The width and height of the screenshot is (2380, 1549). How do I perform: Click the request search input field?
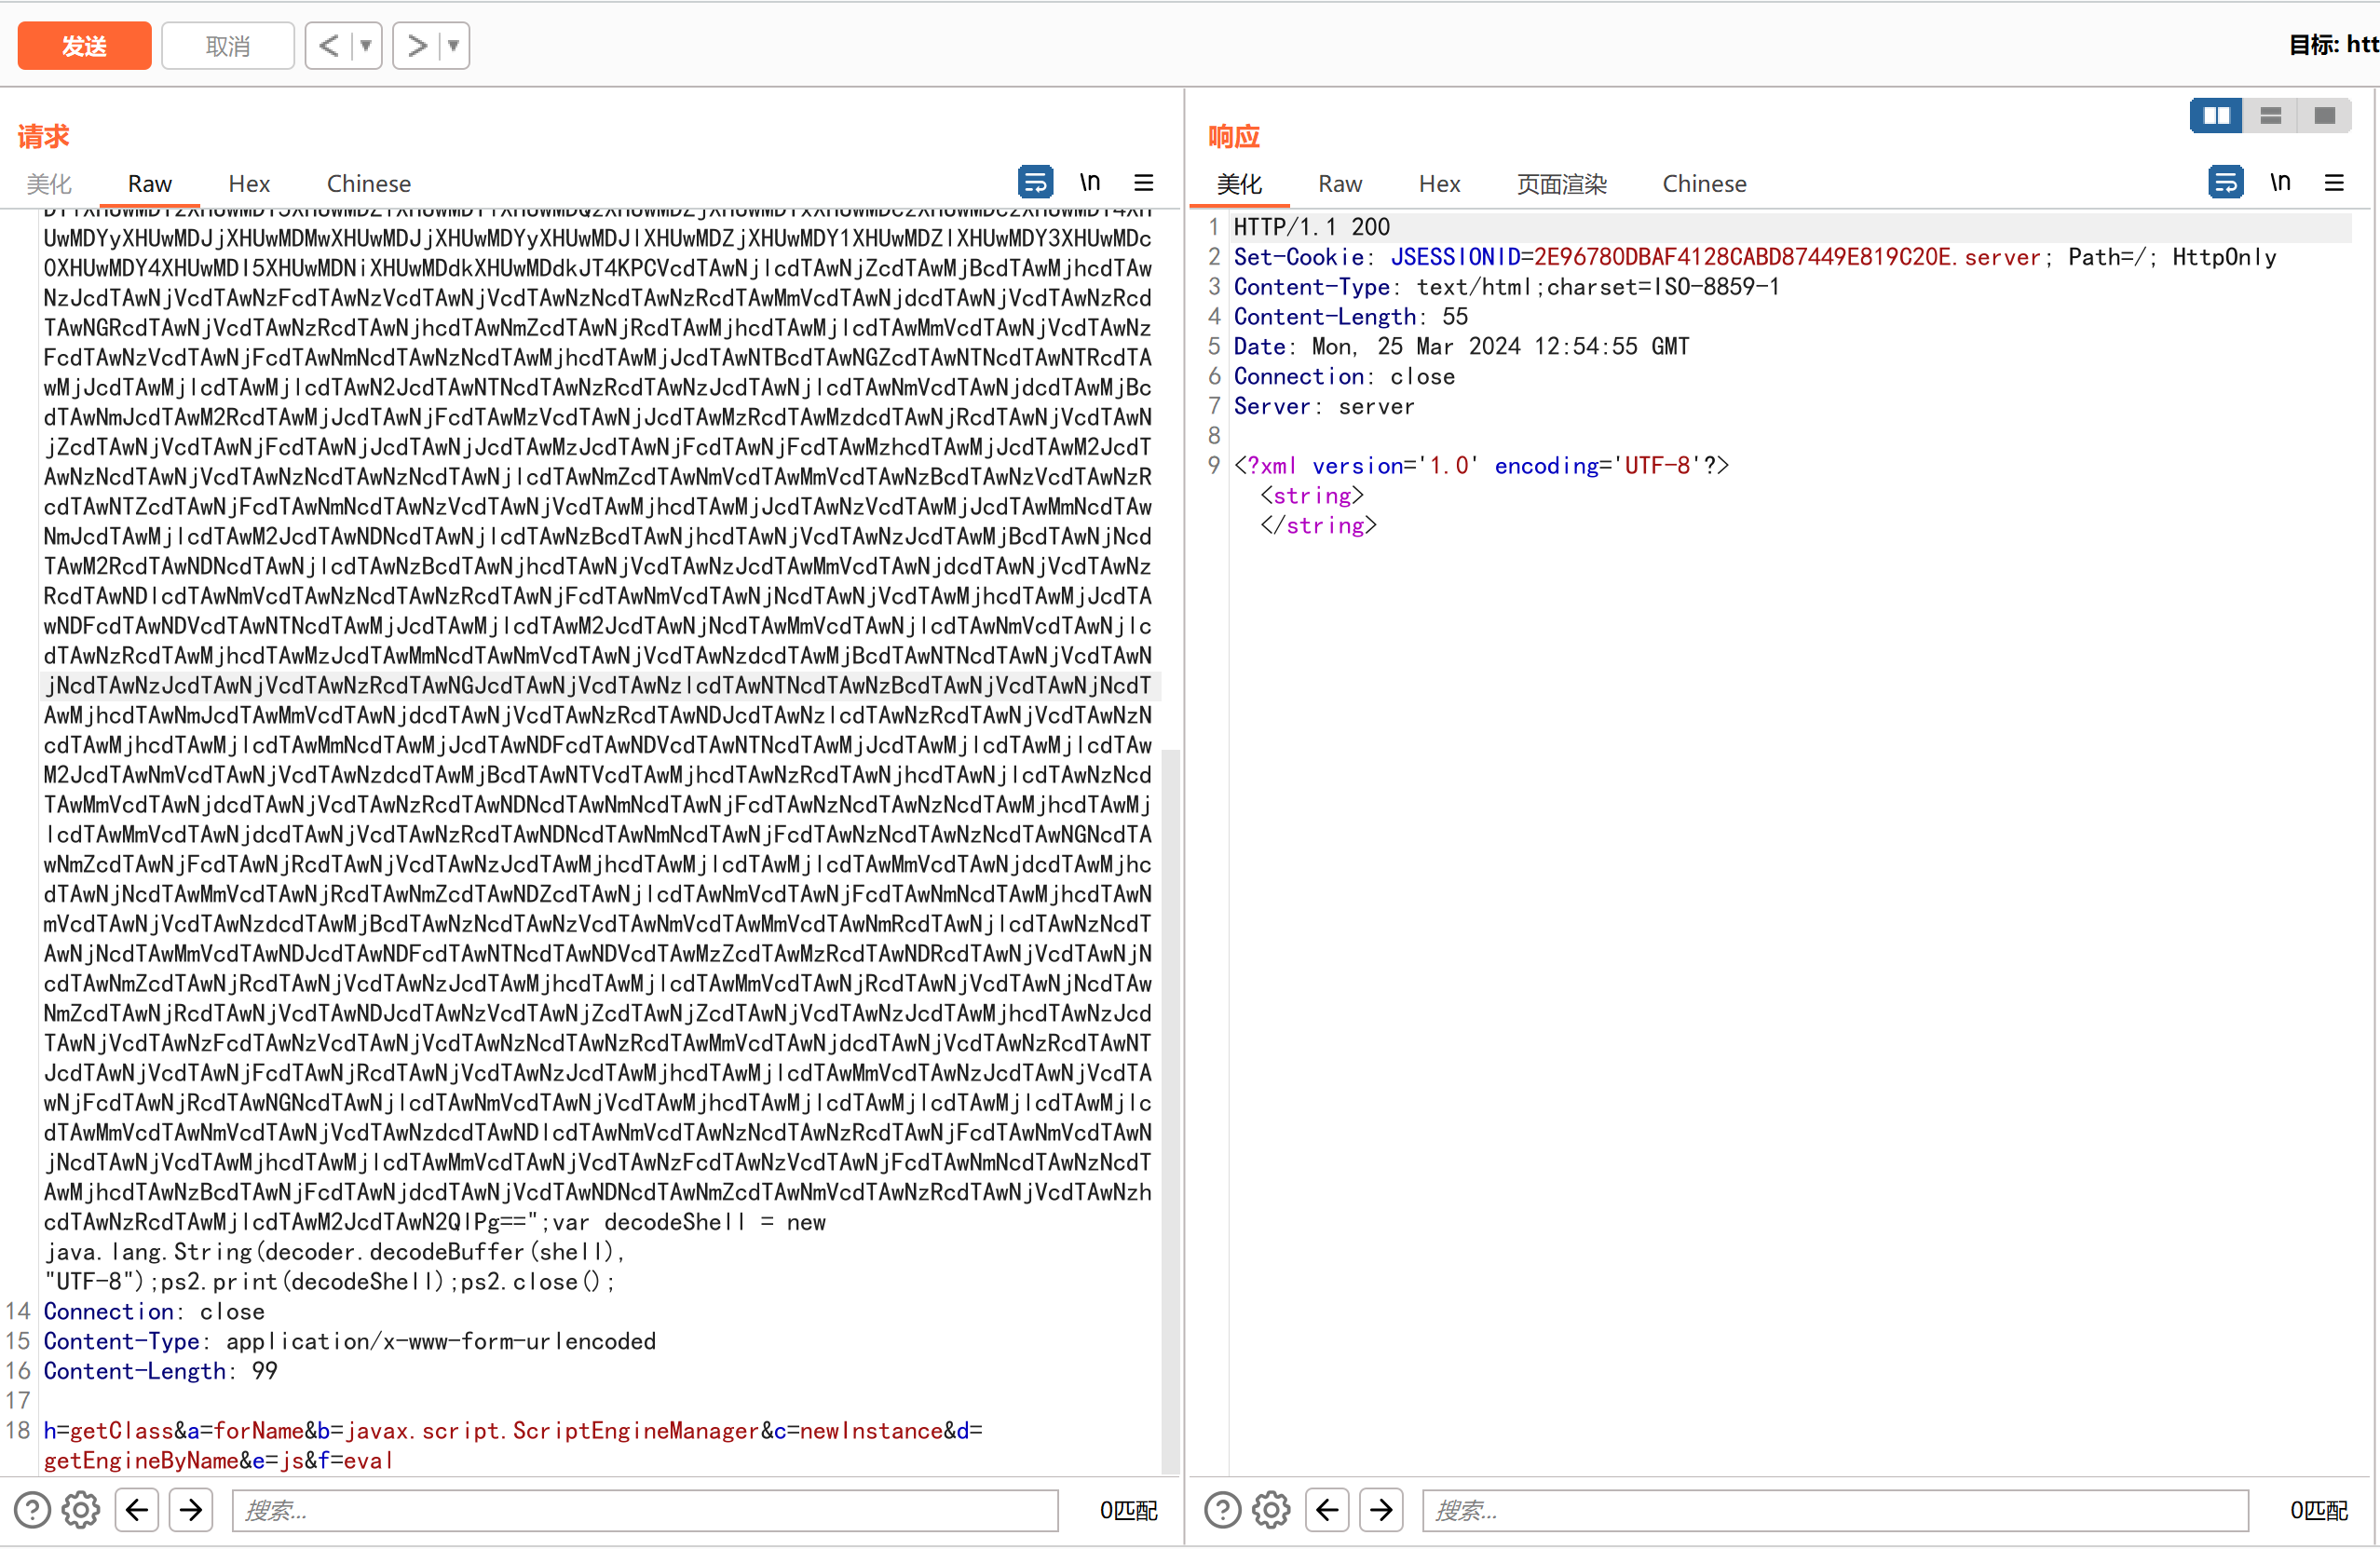[645, 1509]
